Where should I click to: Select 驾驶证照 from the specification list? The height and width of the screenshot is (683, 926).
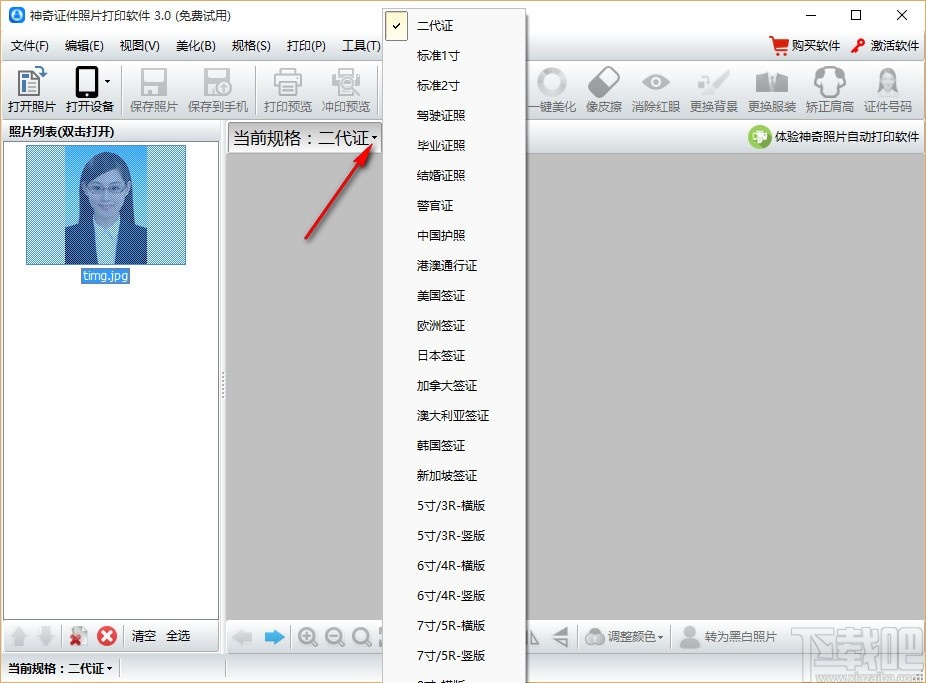point(440,115)
